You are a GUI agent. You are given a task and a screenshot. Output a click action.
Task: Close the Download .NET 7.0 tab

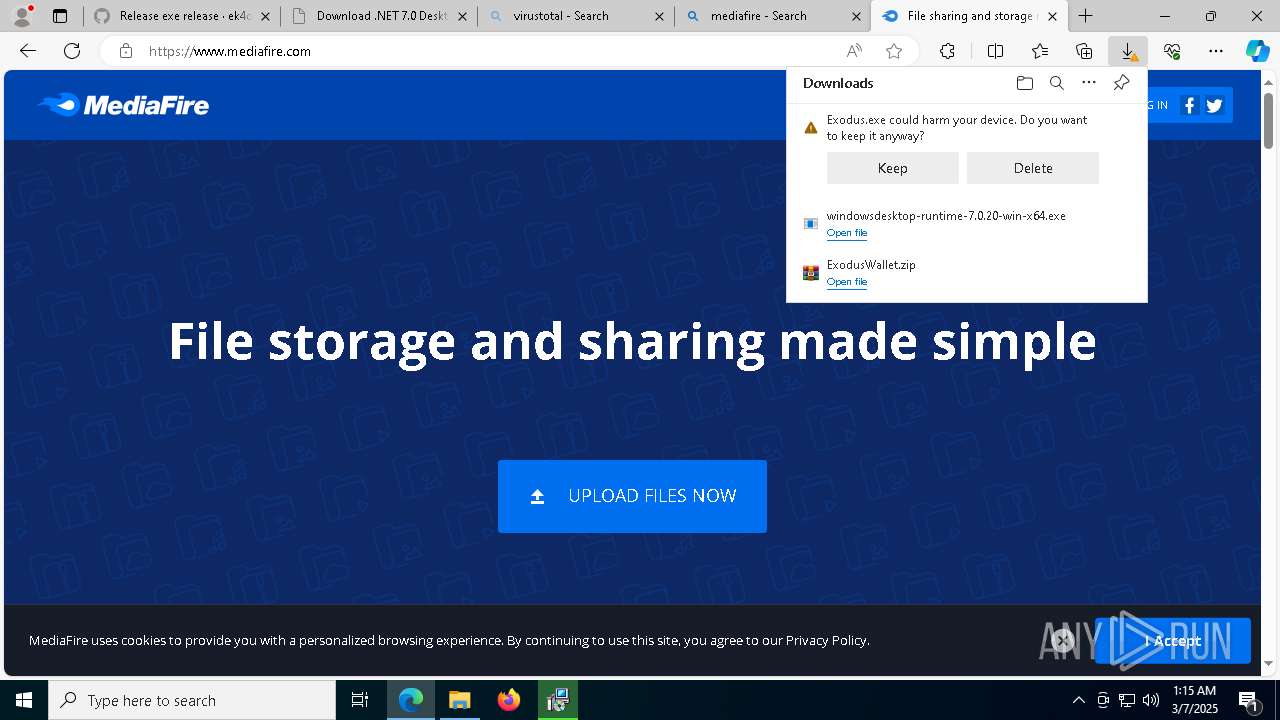(462, 16)
